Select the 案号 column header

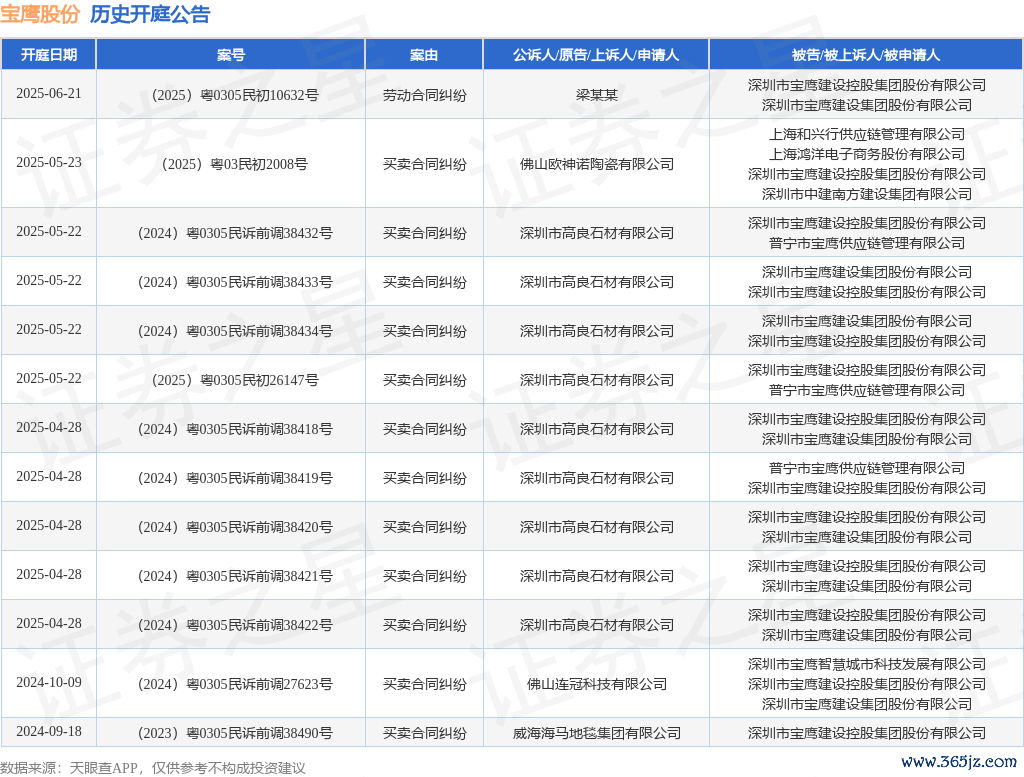click(x=230, y=55)
